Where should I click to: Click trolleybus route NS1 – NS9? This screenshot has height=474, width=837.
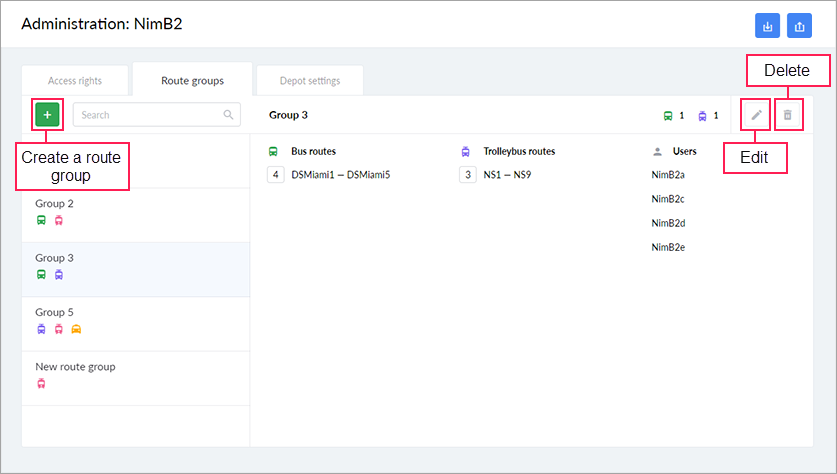[x=508, y=175]
